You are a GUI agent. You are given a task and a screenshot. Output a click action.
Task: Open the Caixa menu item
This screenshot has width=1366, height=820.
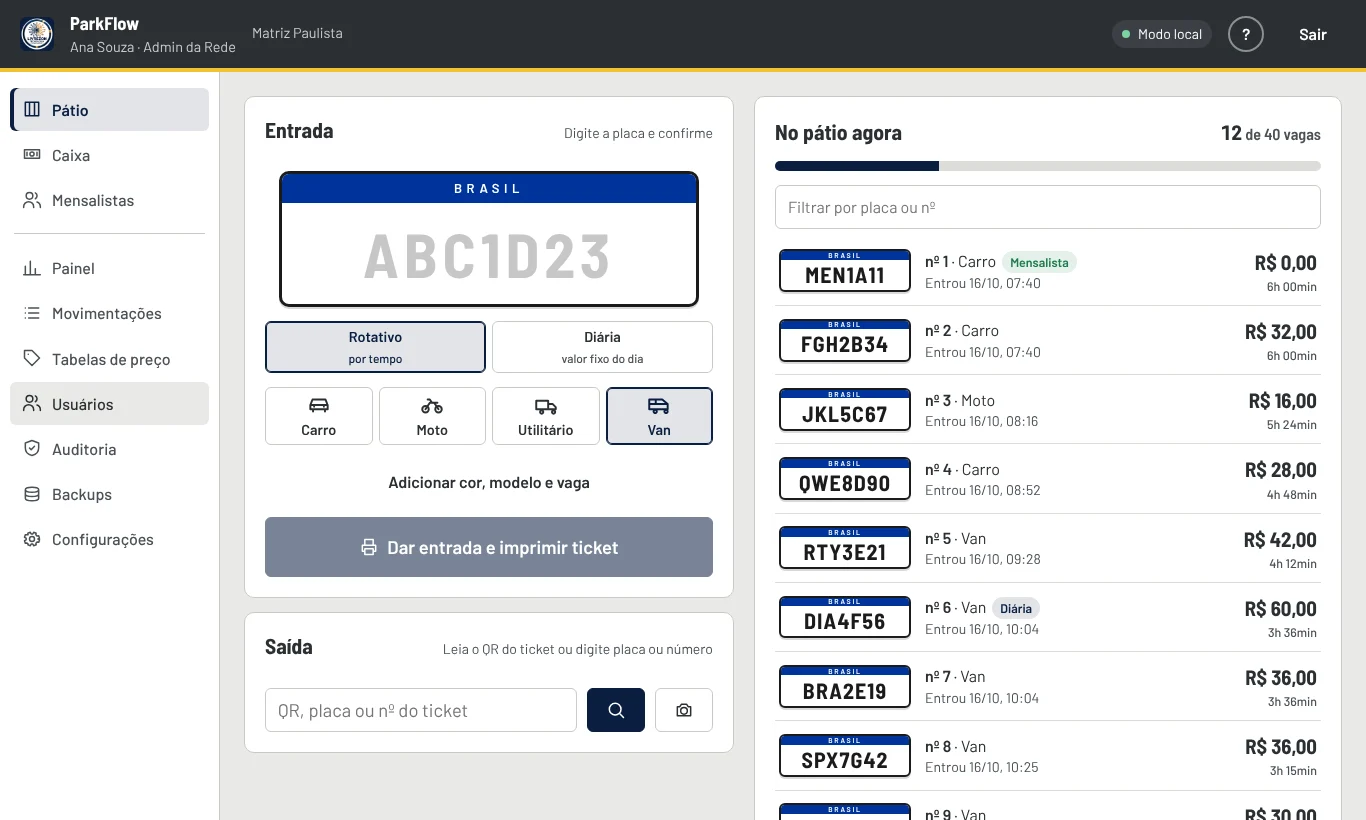coord(110,155)
